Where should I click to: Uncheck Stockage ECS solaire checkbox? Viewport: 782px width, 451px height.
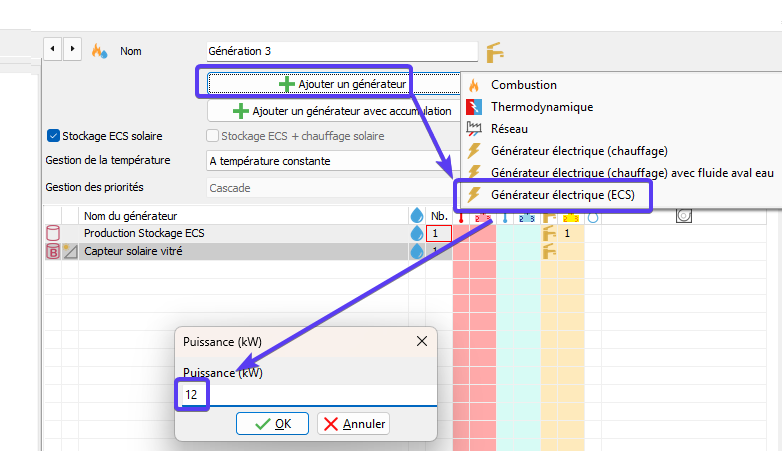(x=53, y=136)
